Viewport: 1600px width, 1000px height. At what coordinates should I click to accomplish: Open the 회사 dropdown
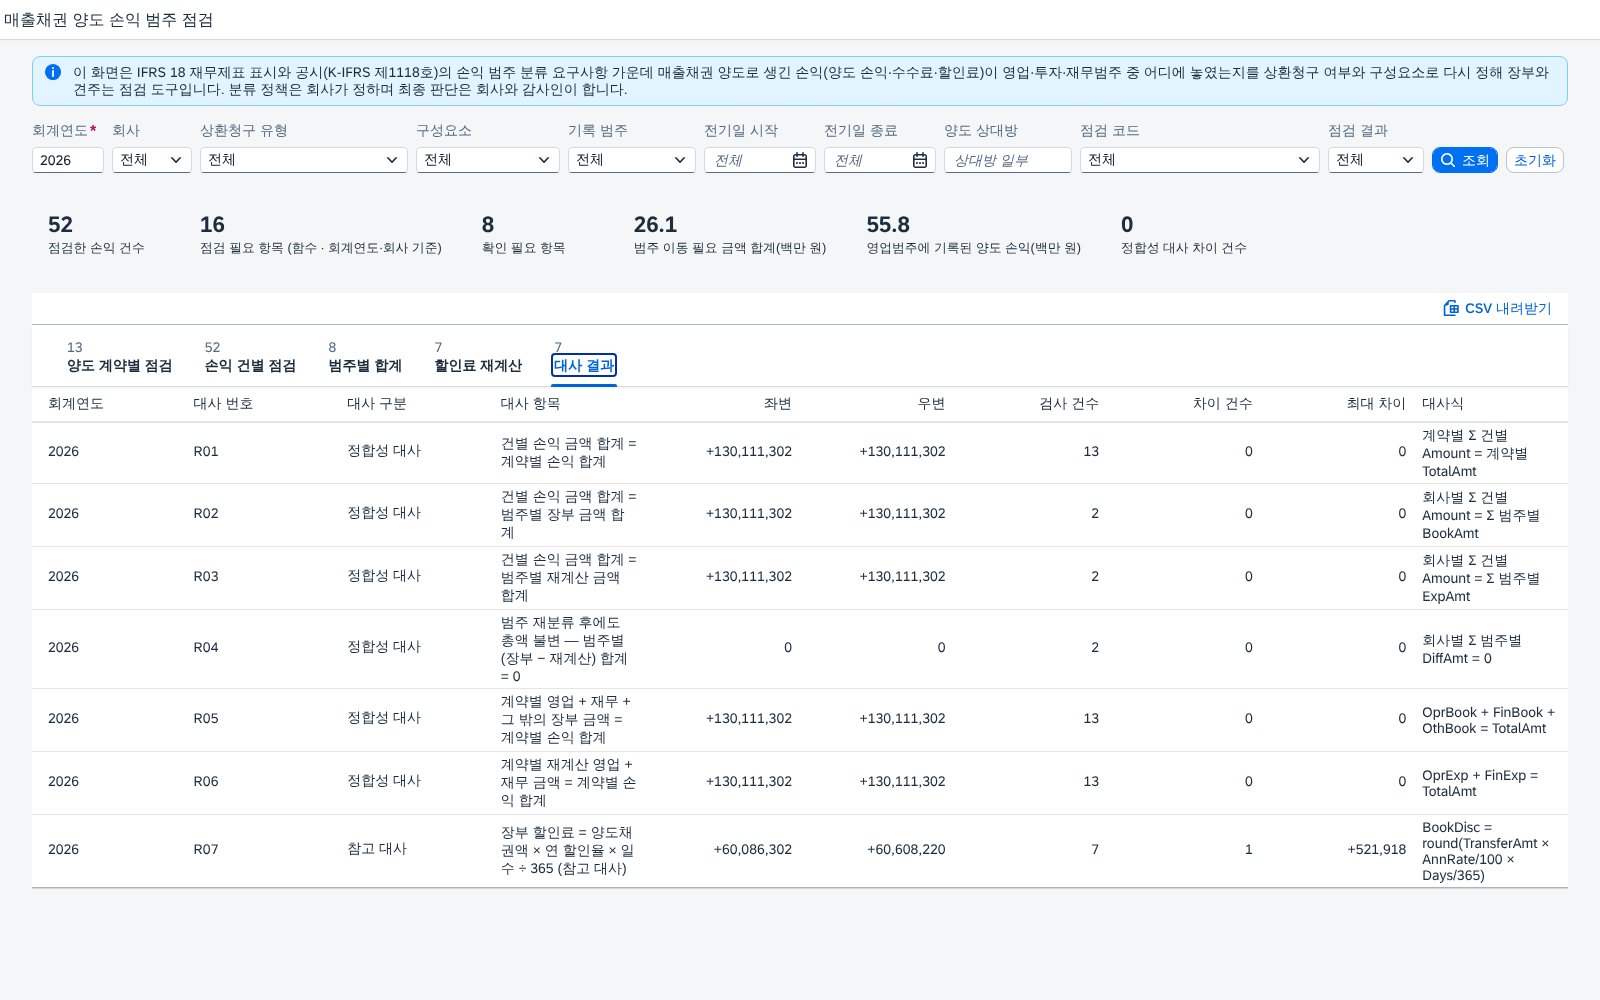click(x=152, y=160)
